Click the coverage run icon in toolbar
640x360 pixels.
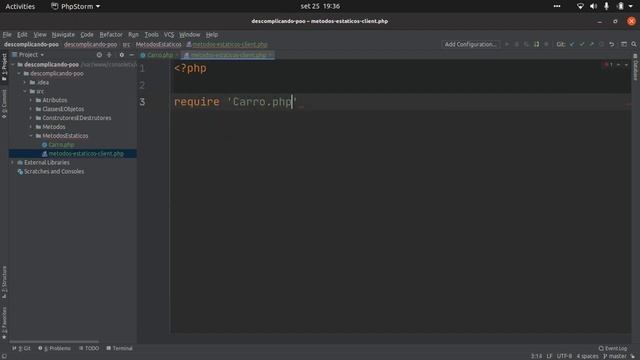pos(527,44)
